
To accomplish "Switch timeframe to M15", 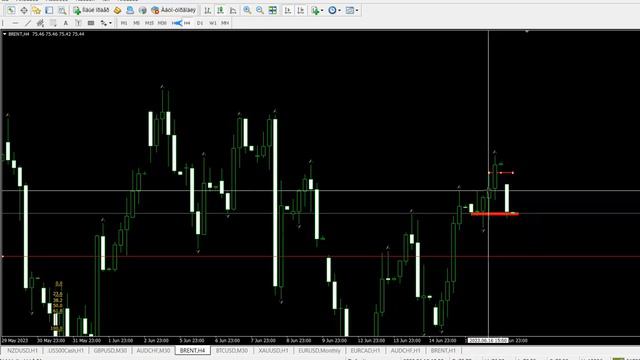I will (149, 23).
